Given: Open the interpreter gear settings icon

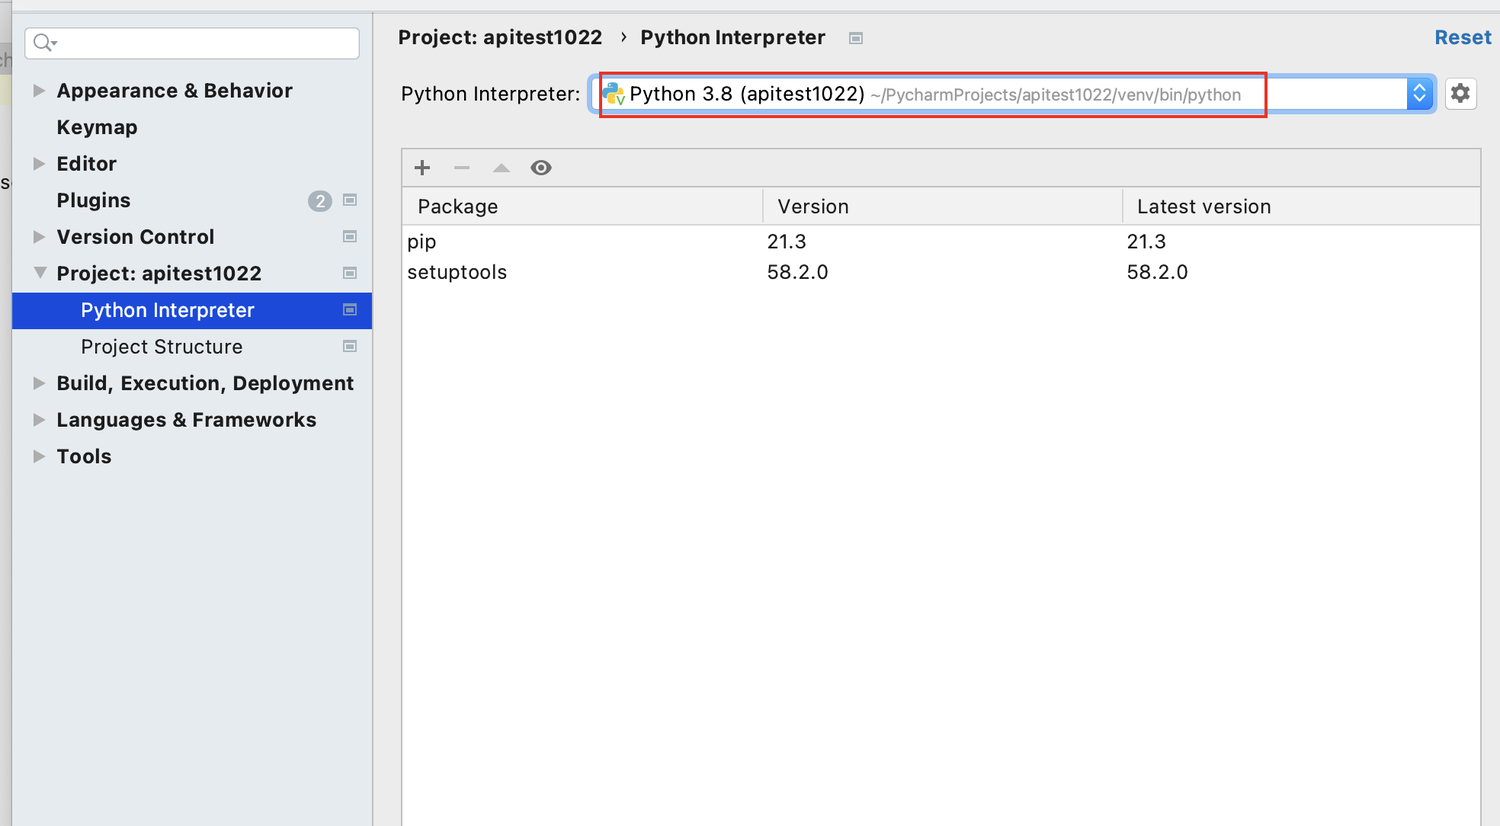Looking at the screenshot, I should tap(1461, 94).
